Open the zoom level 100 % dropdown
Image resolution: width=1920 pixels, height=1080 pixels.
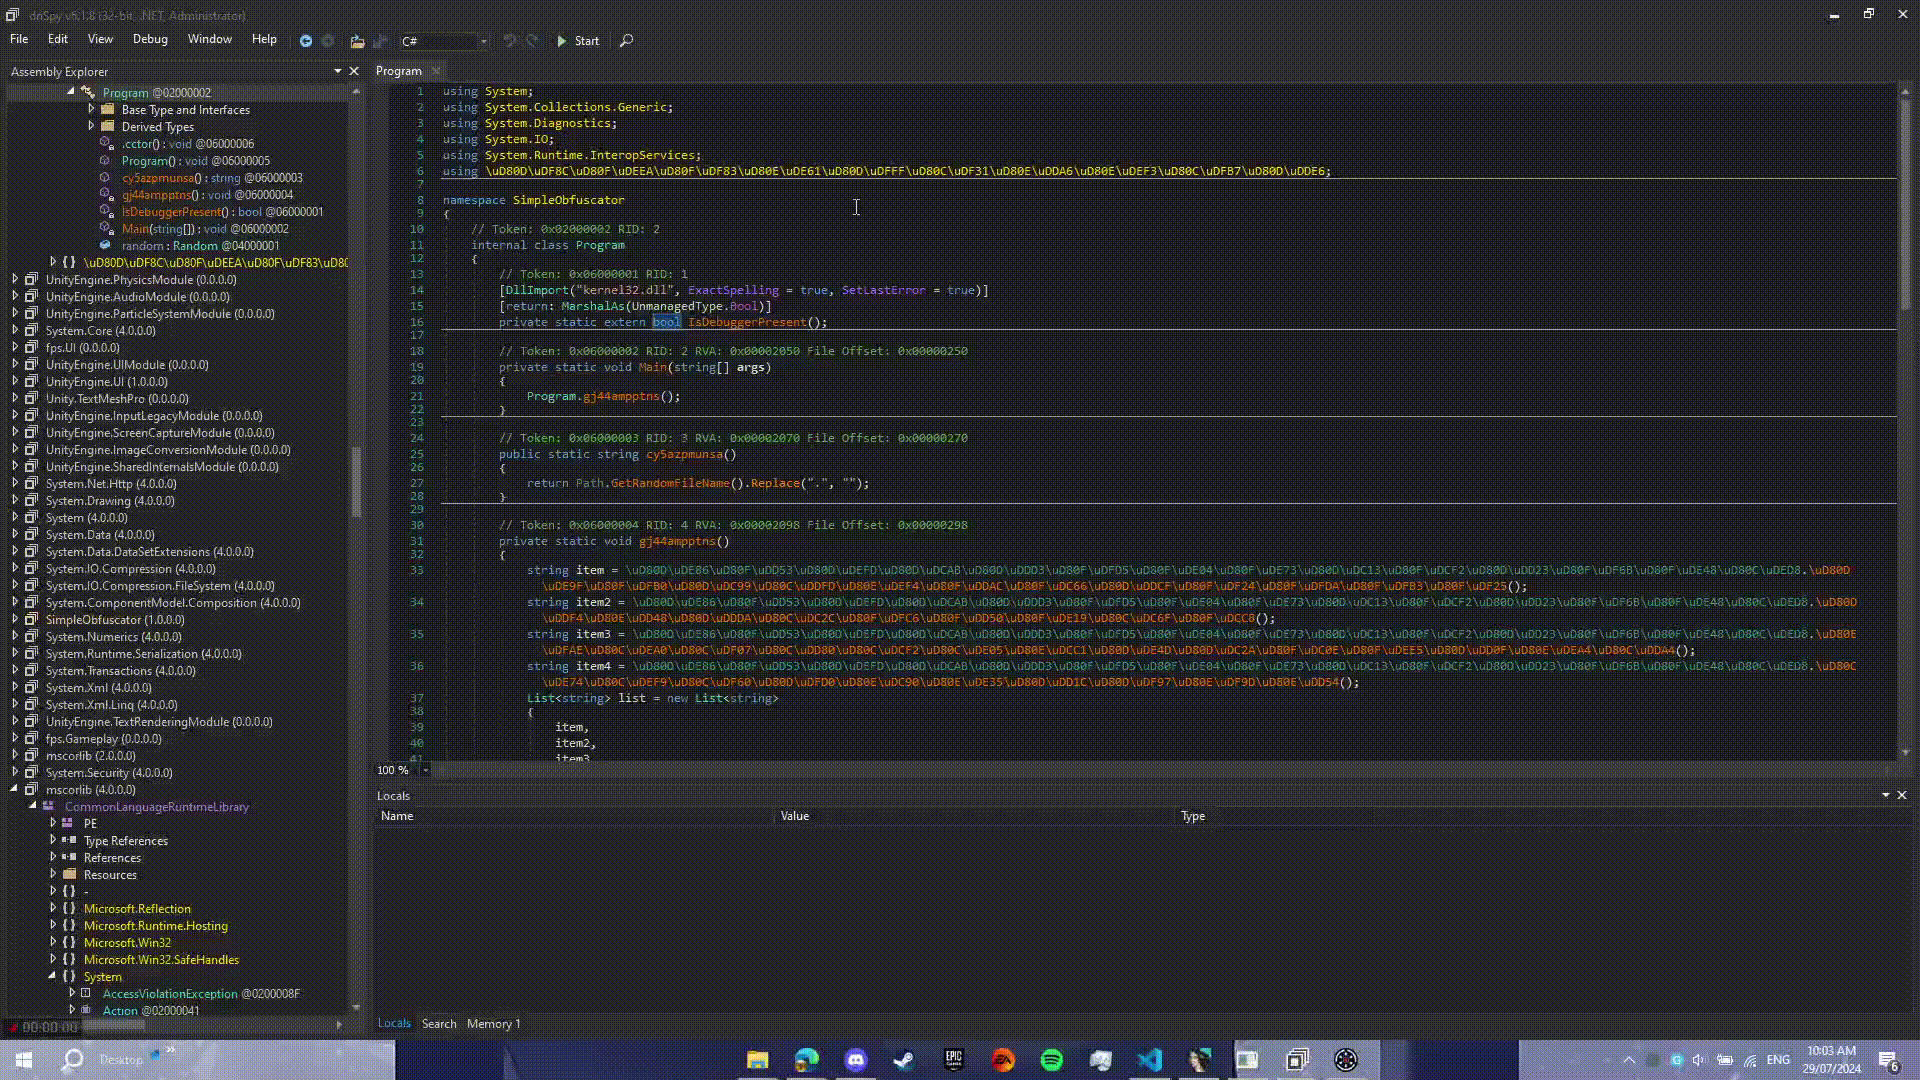pyautogui.click(x=425, y=770)
